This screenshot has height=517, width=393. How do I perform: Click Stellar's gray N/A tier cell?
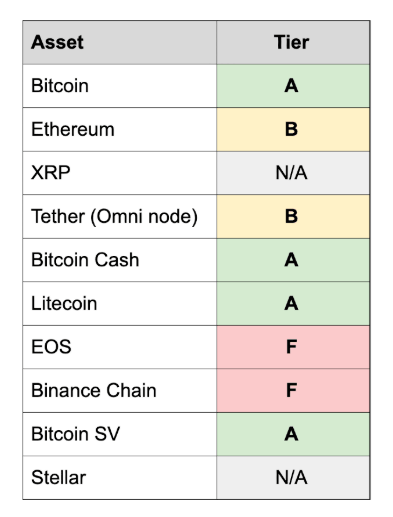[x=293, y=478]
